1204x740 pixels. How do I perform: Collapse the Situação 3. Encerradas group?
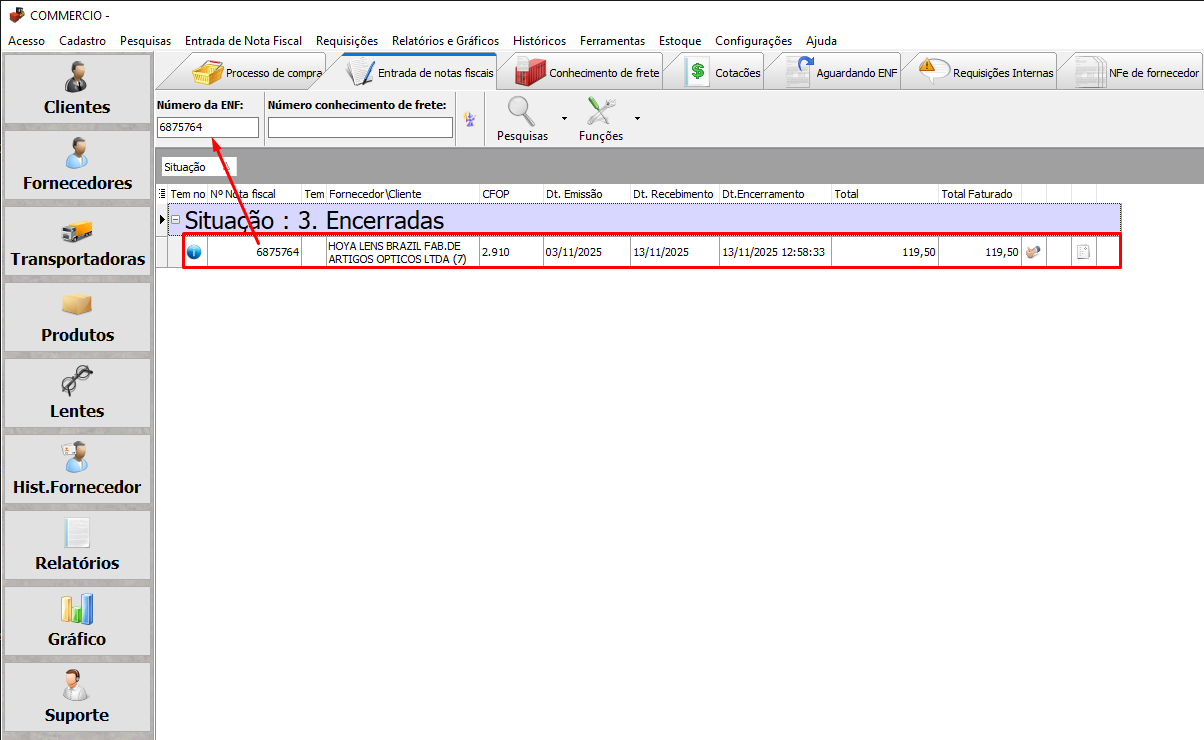click(x=175, y=220)
